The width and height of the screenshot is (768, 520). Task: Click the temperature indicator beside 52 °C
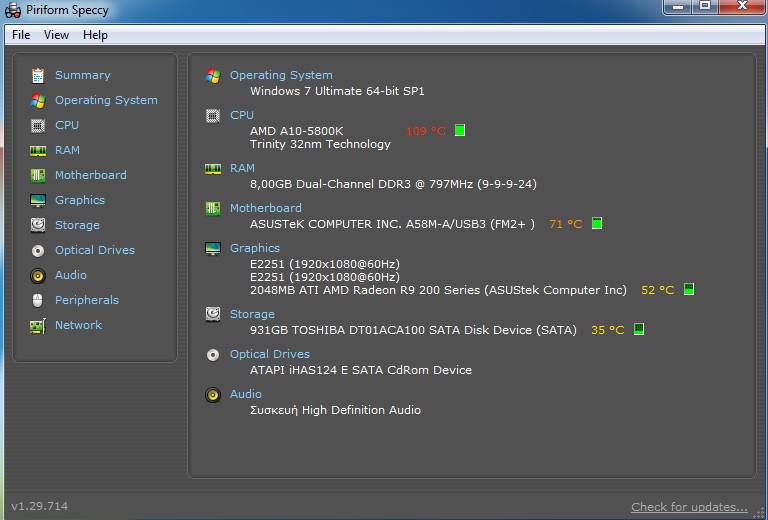click(689, 289)
